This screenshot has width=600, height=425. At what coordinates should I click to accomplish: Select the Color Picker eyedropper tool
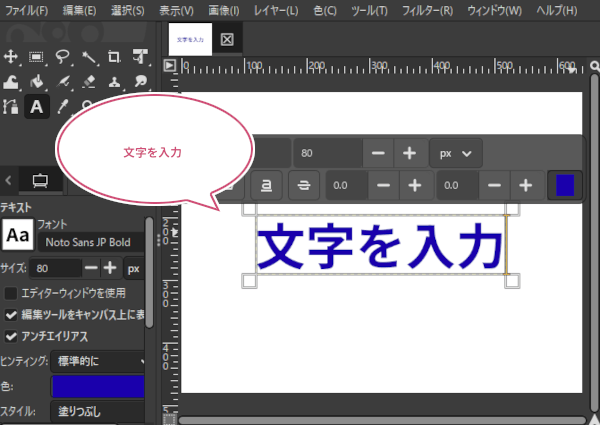click(62, 107)
